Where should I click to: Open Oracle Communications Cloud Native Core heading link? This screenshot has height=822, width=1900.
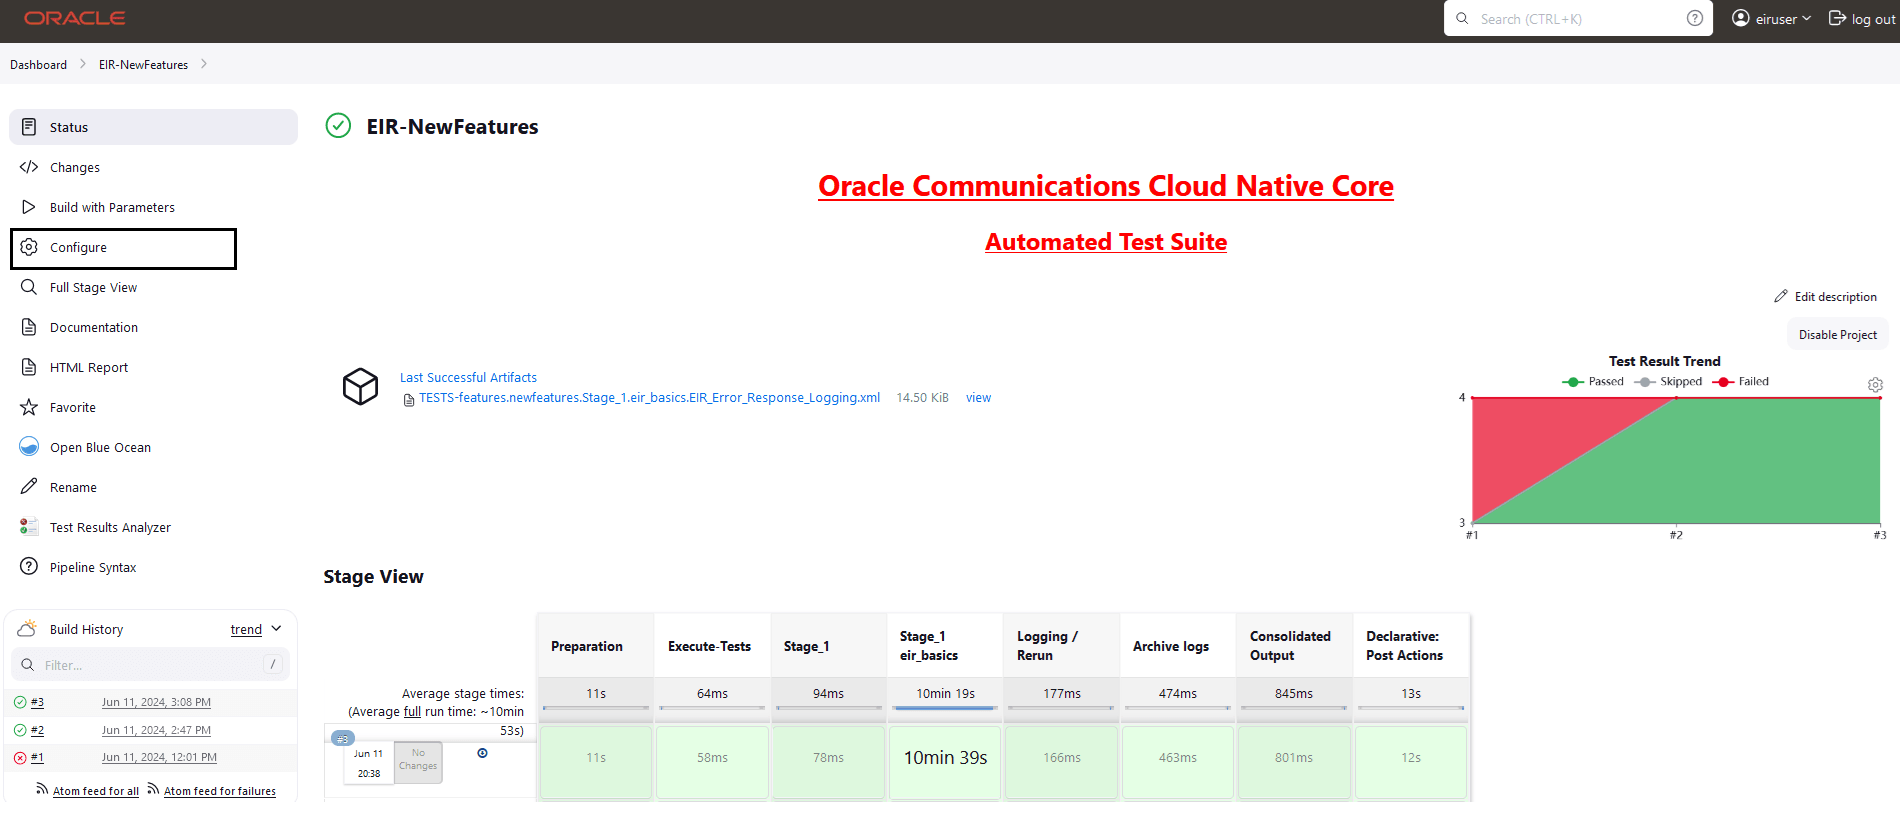1106,186
